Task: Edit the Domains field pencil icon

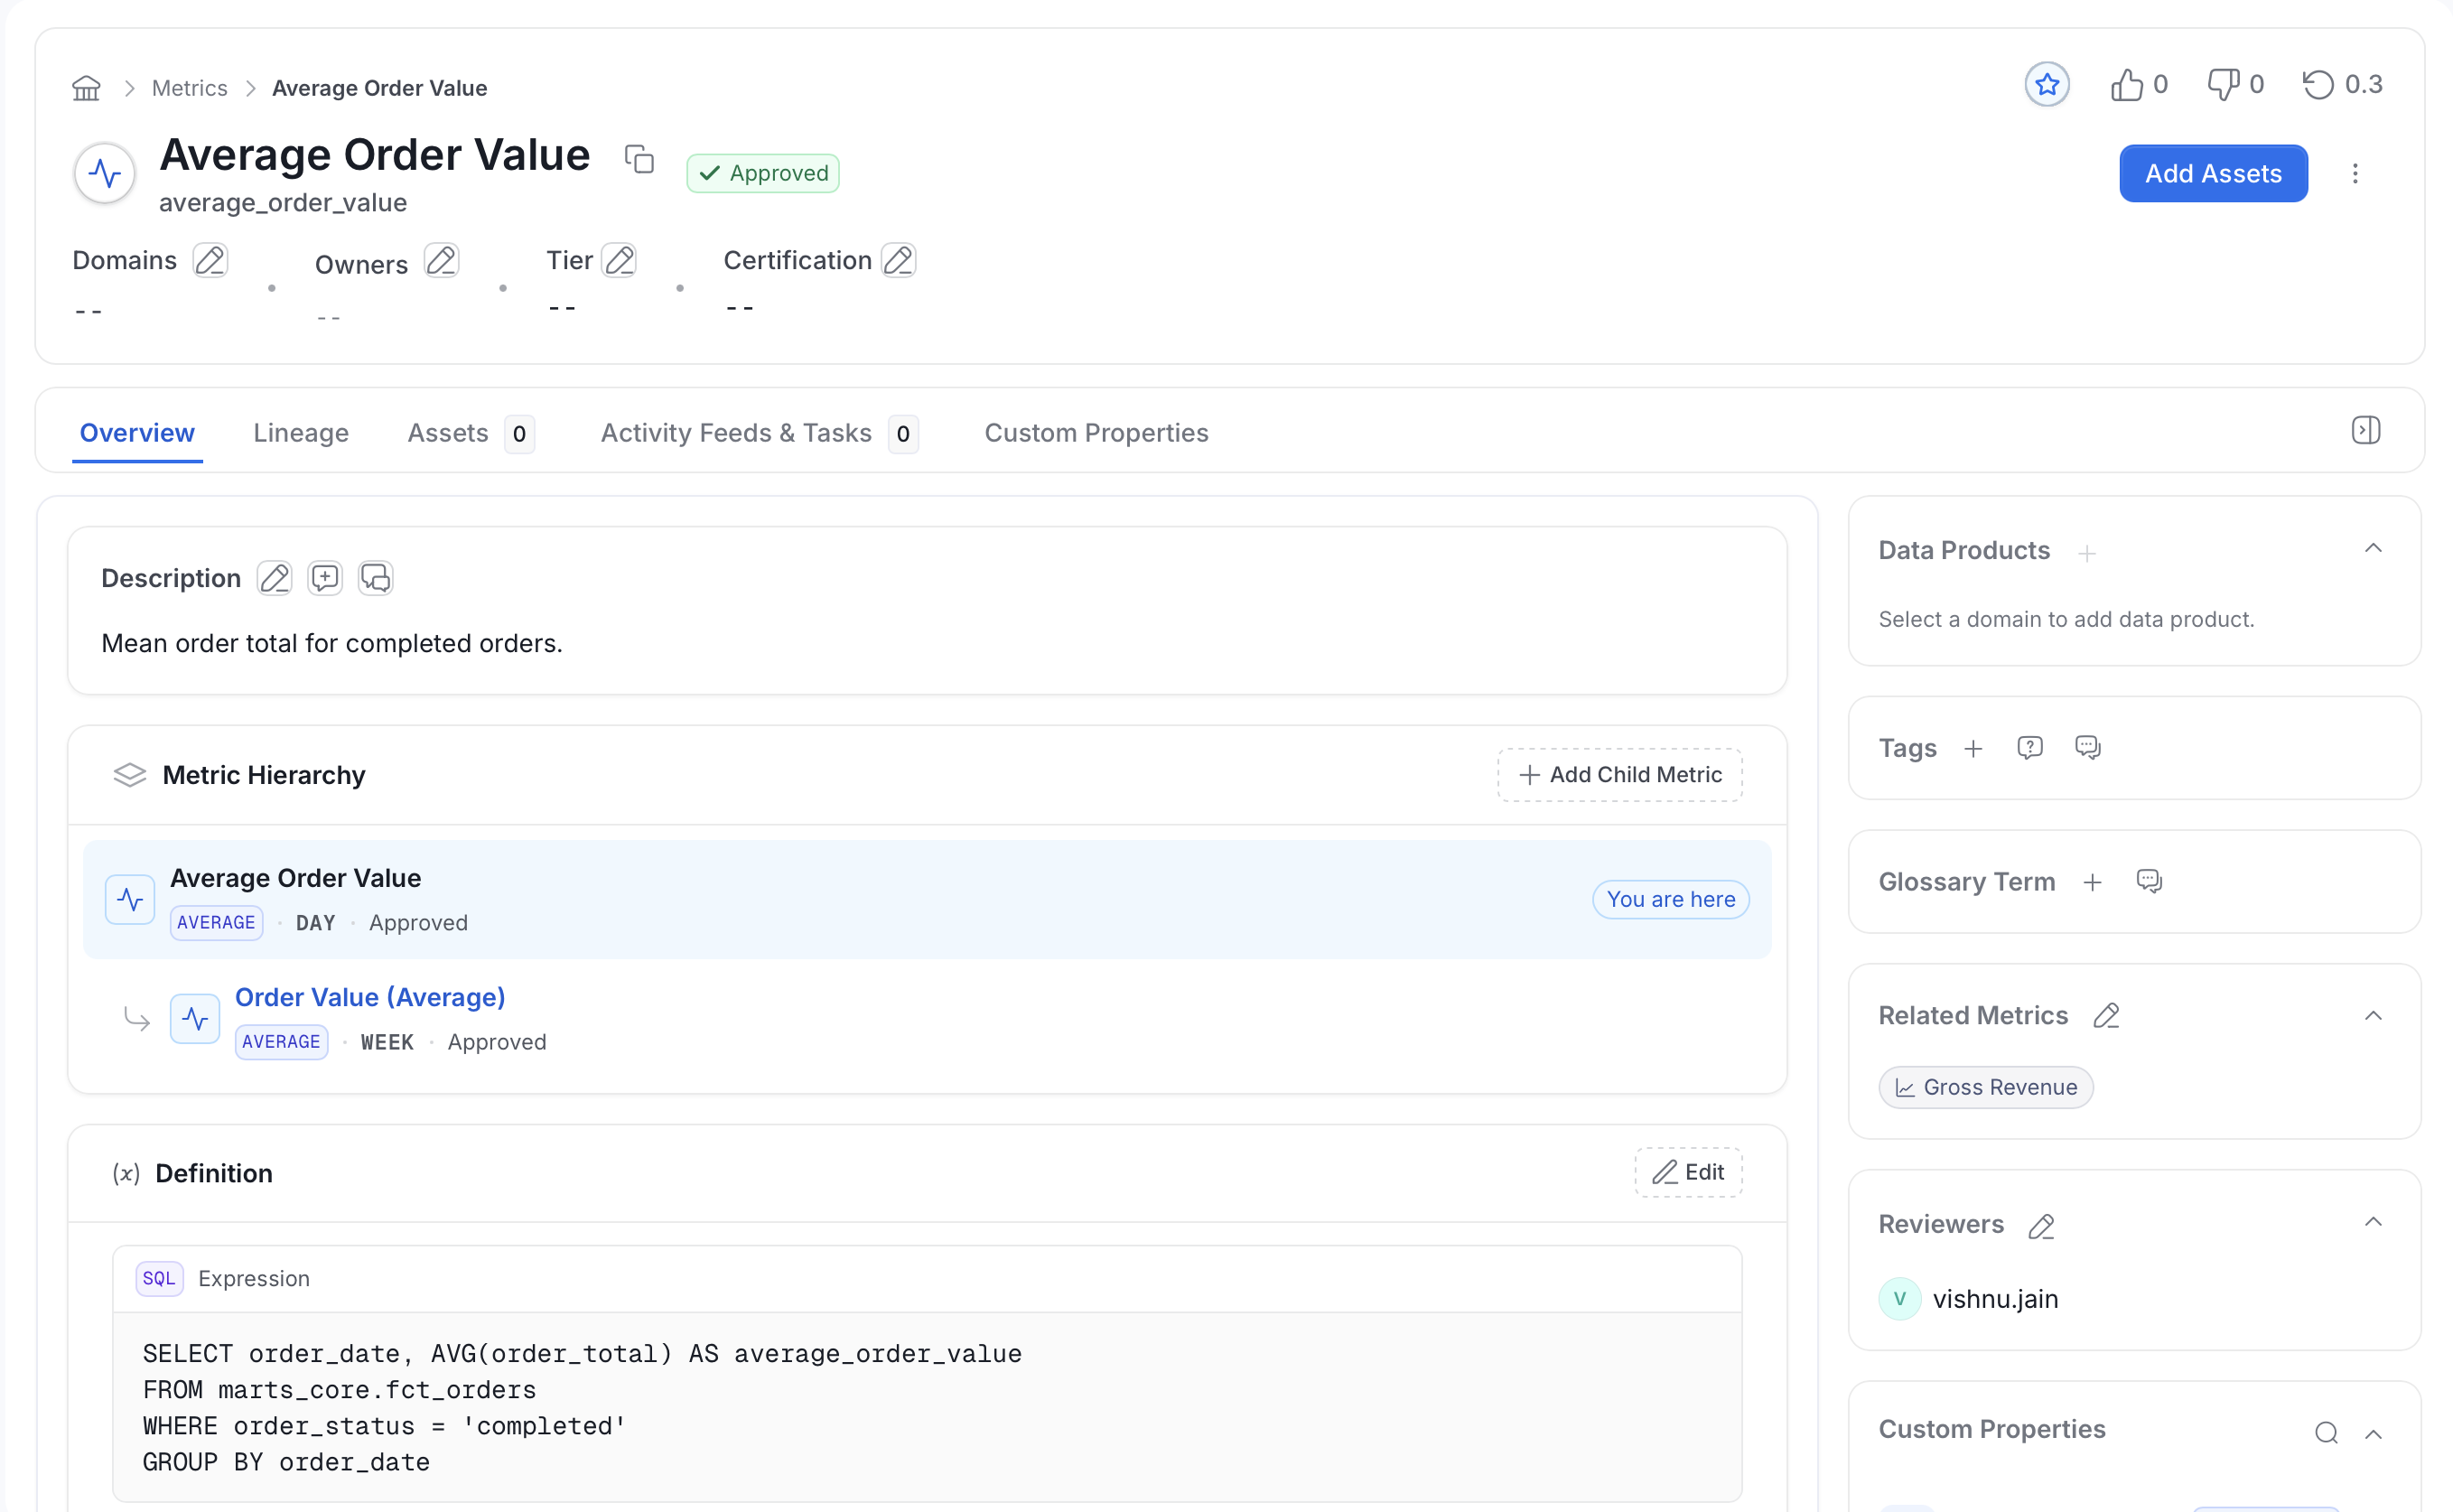Action: click(x=210, y=260)
